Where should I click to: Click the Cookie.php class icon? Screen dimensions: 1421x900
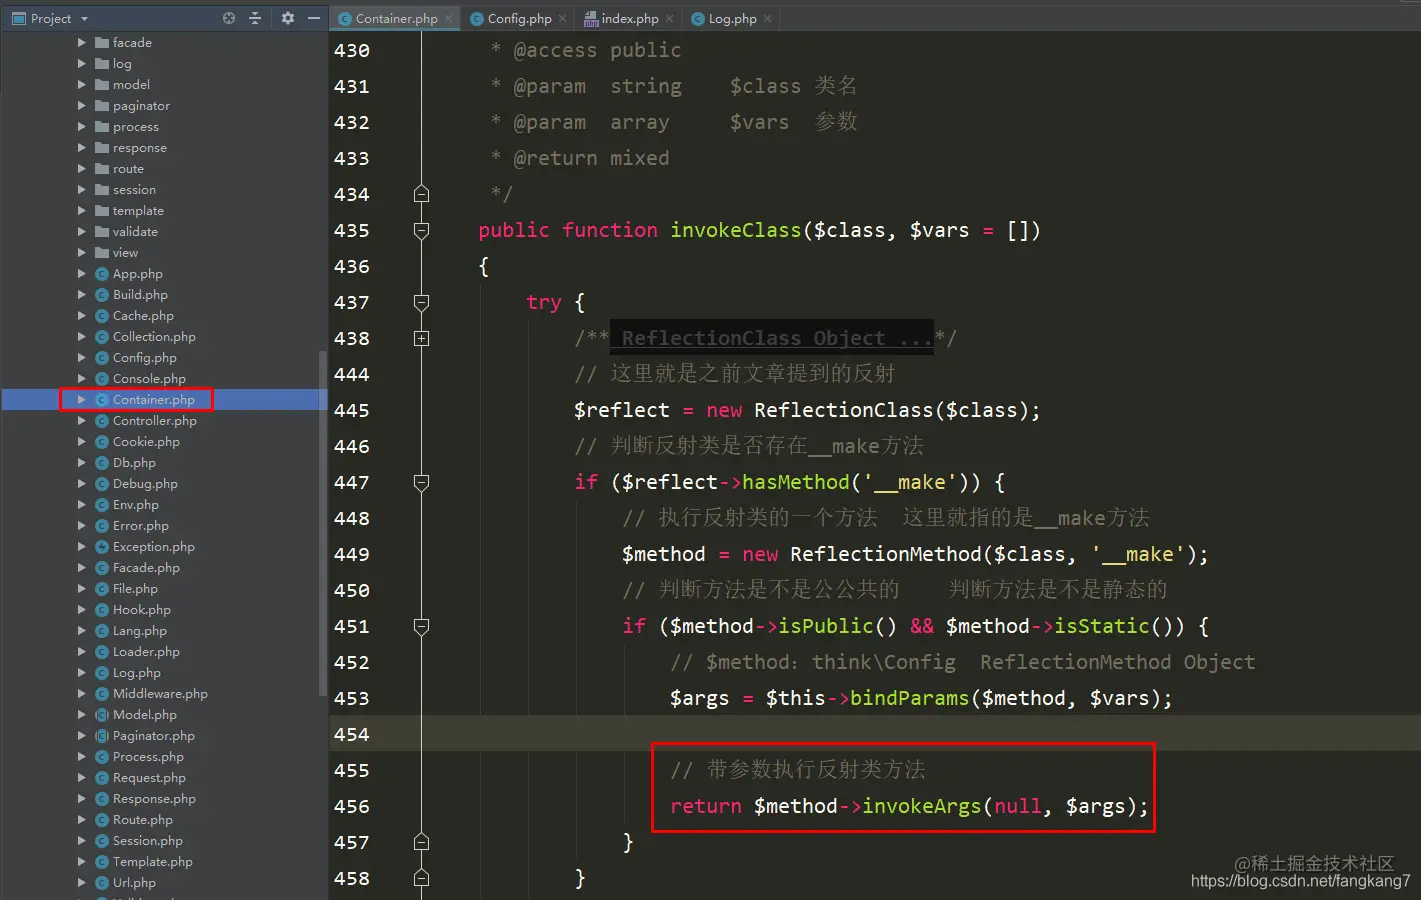click(102, 441)
